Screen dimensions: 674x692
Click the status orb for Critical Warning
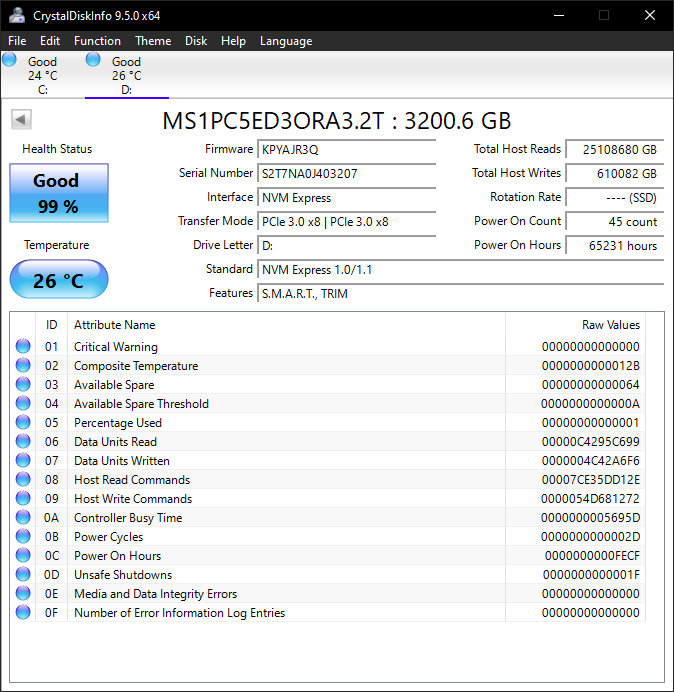pyautogui.click(x=23, y=347)
